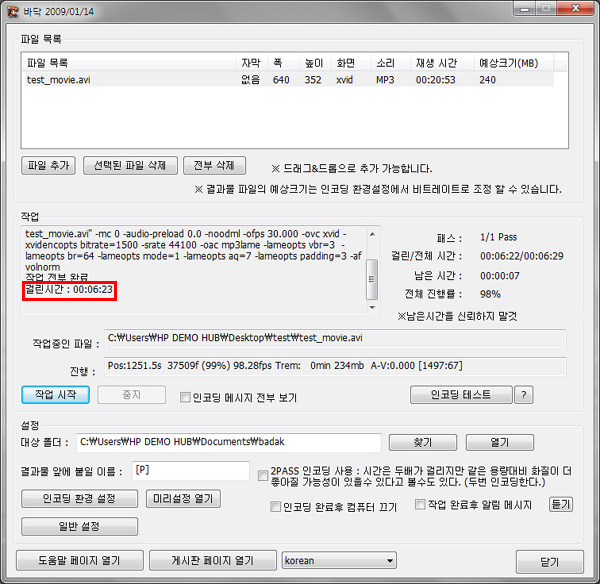Toggle 작업 완료후 알림 메시지 checkbox

(421, 505)
